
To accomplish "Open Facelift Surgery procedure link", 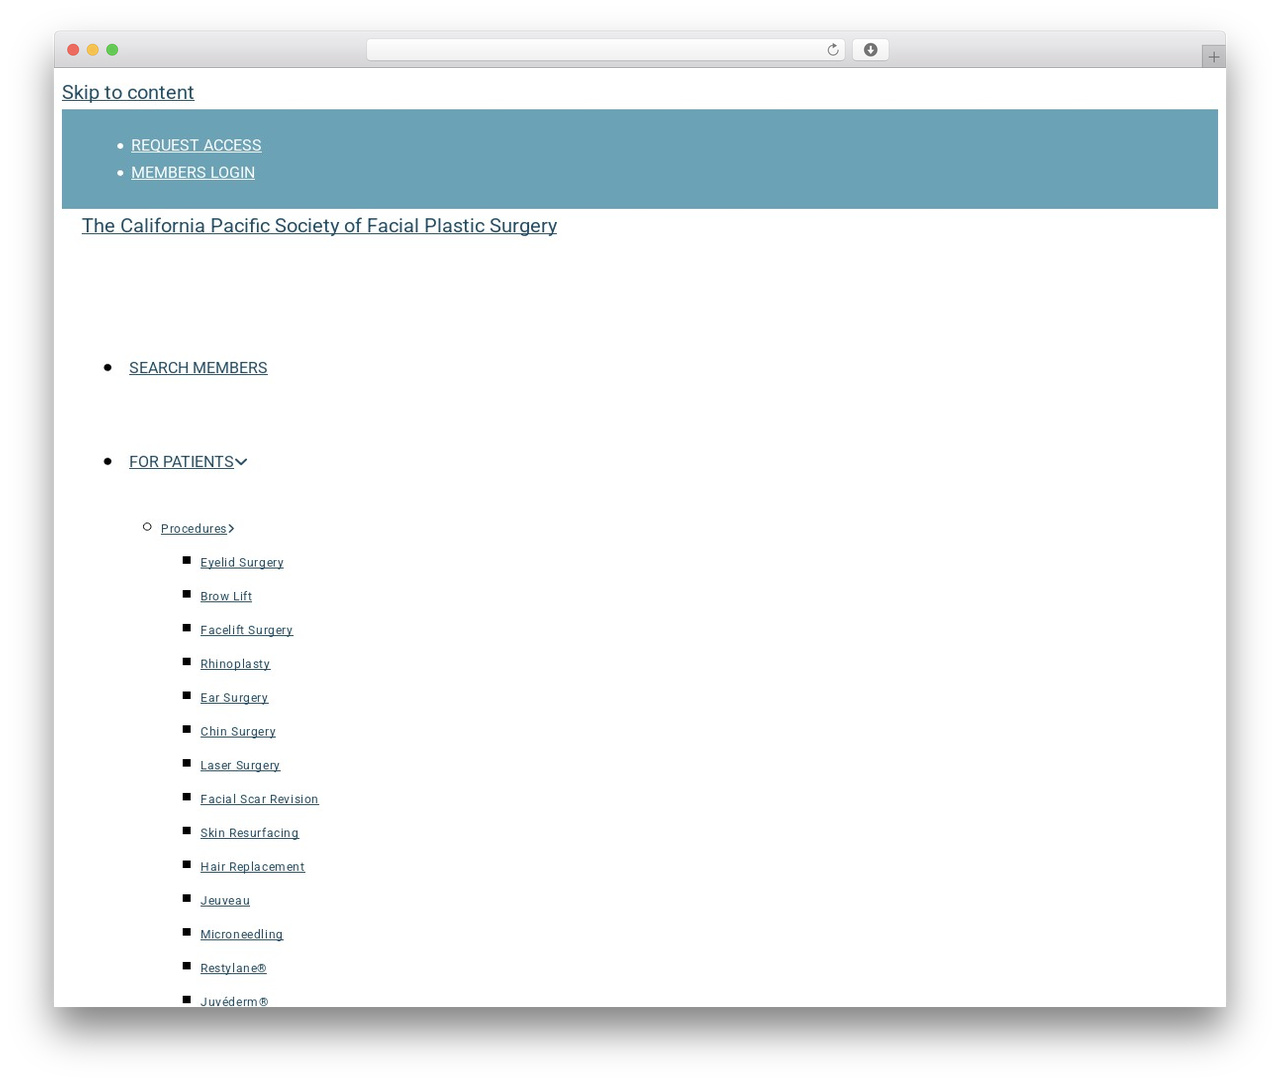I will [x=246, y=630].
